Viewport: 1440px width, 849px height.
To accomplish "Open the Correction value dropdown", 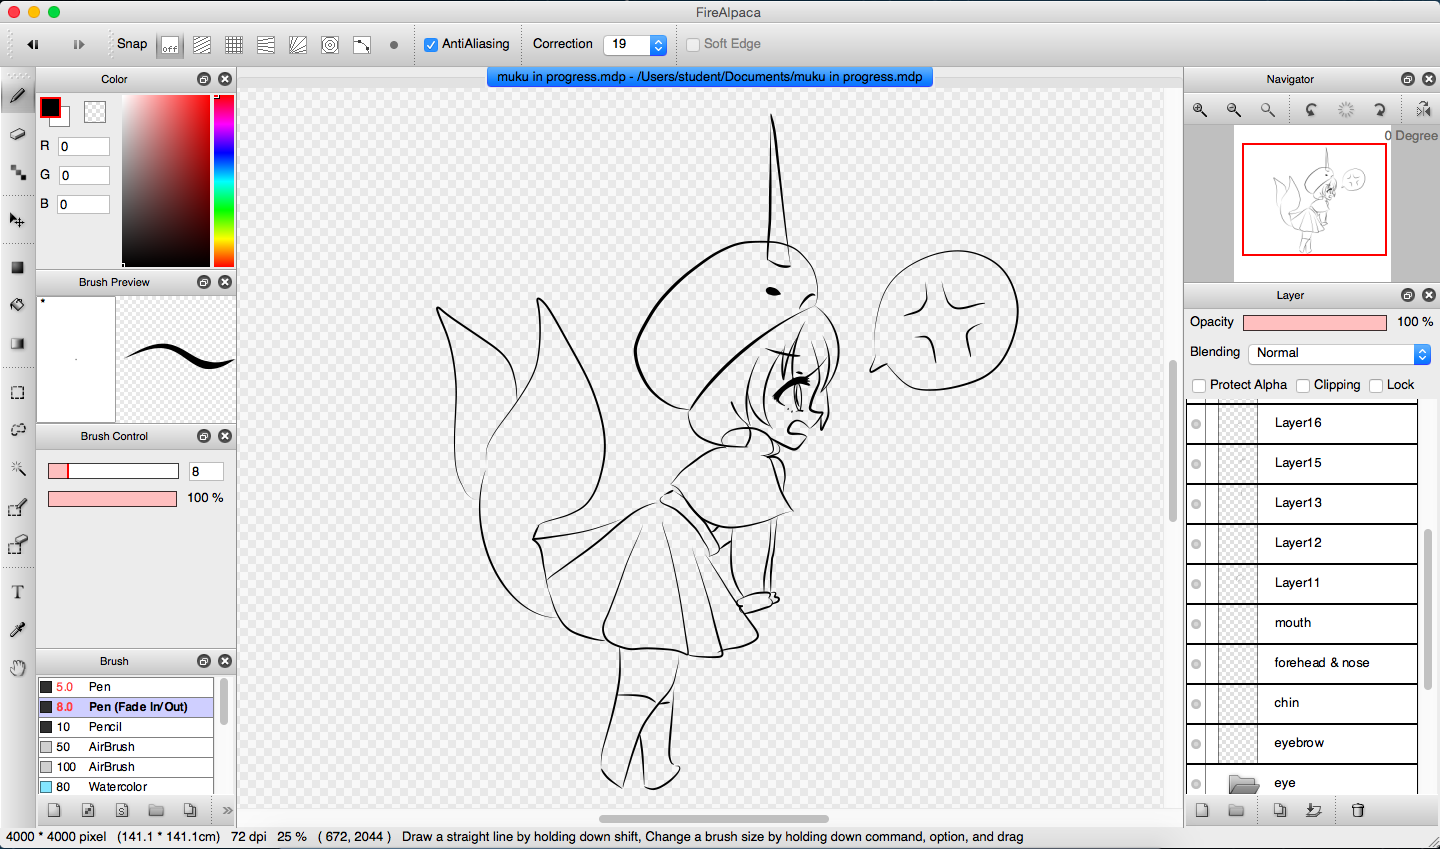I will click(x=658, y=45).
